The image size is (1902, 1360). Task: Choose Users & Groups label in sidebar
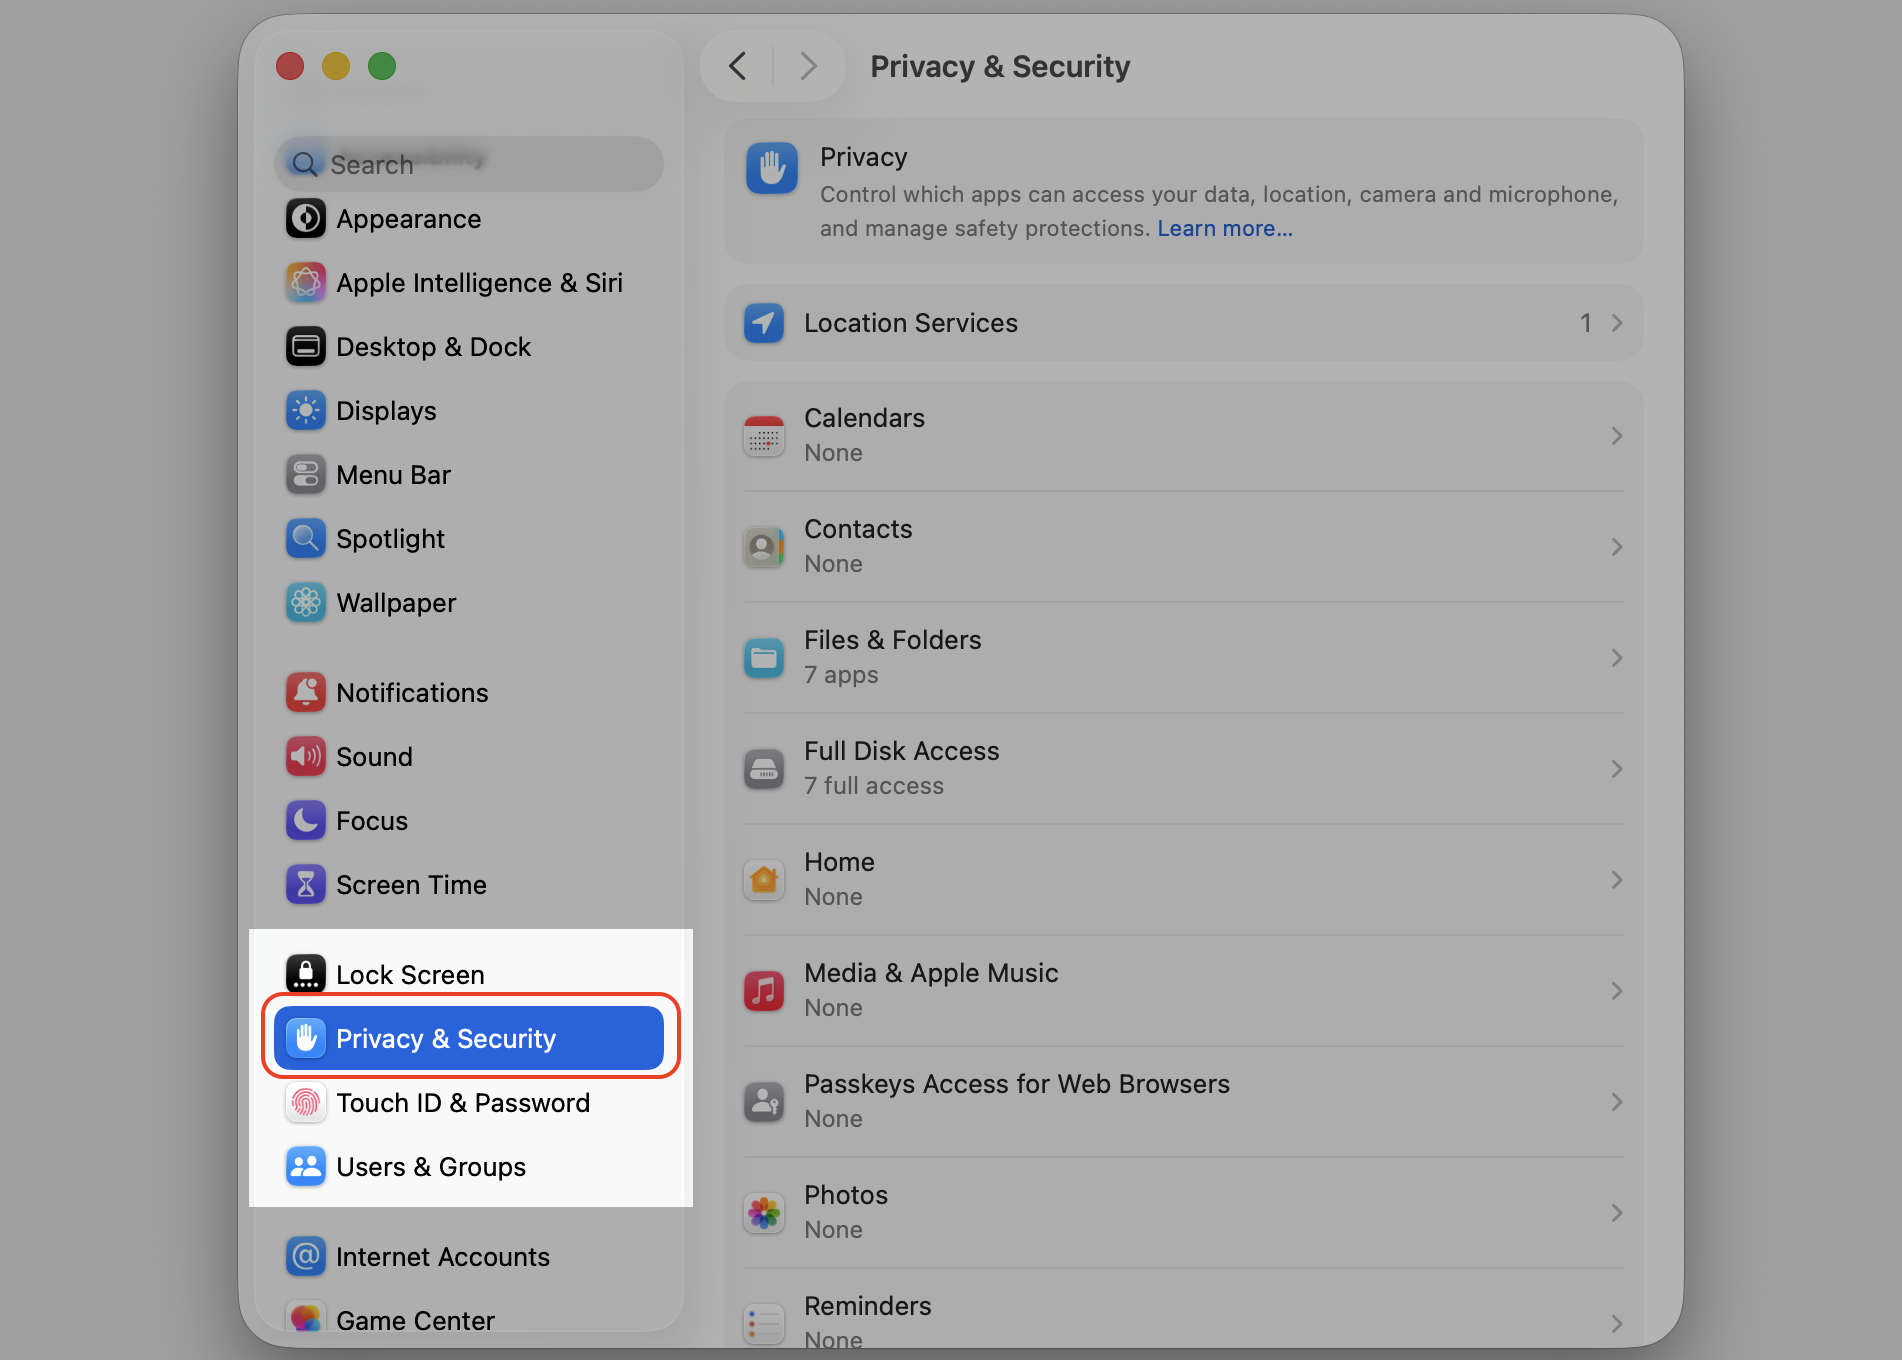pos(431,1167)
